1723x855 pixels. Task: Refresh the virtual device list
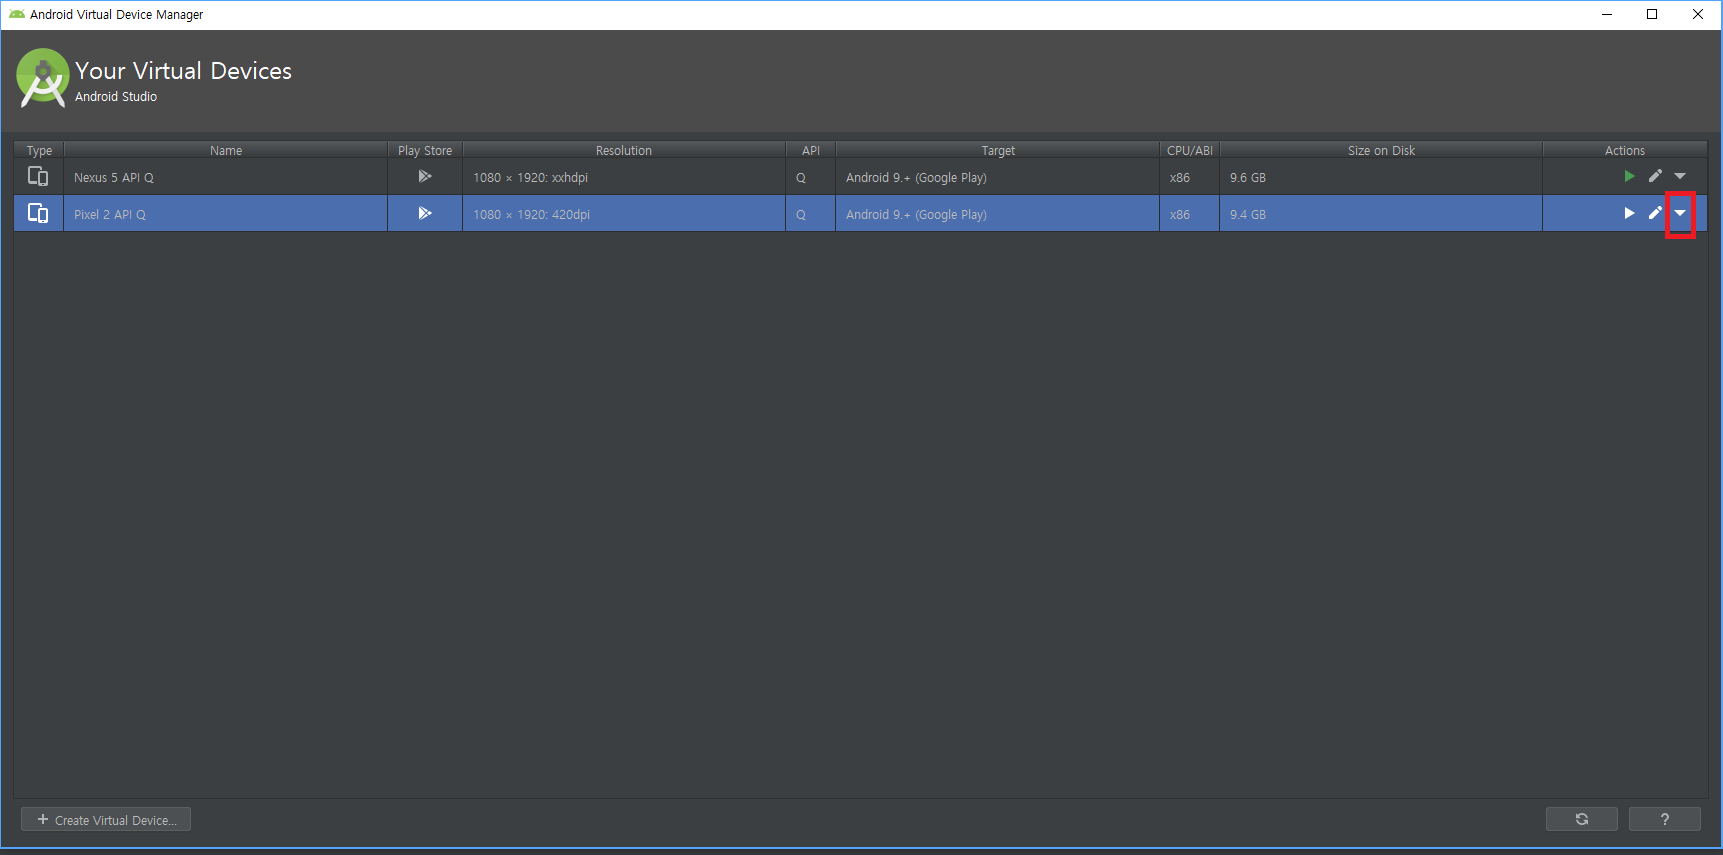pyautogui.click(x=1582, y=819)
